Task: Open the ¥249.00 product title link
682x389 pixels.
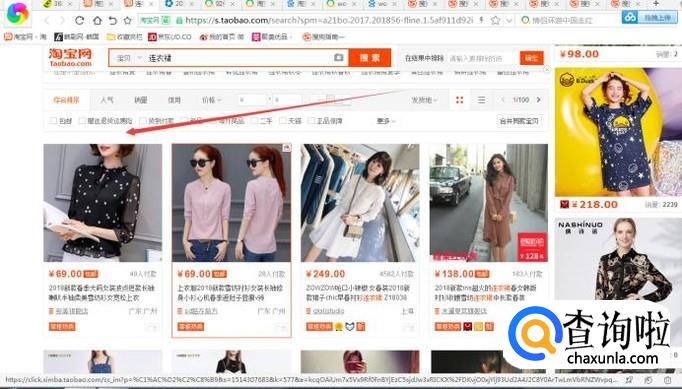Action: [x=357, y=292]
